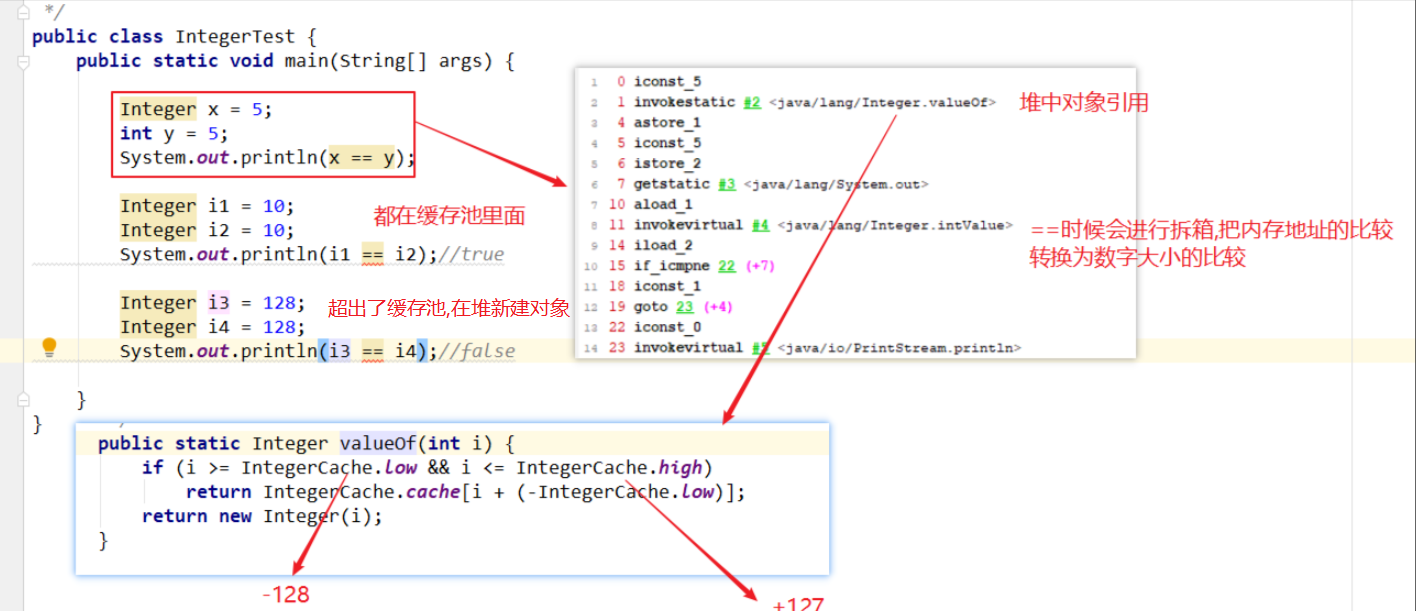The height and width of the screenshot is (611, 1416).
Task: Place cursor on 'Integer i1 = 10;'
Action: [x=207, y=206]
